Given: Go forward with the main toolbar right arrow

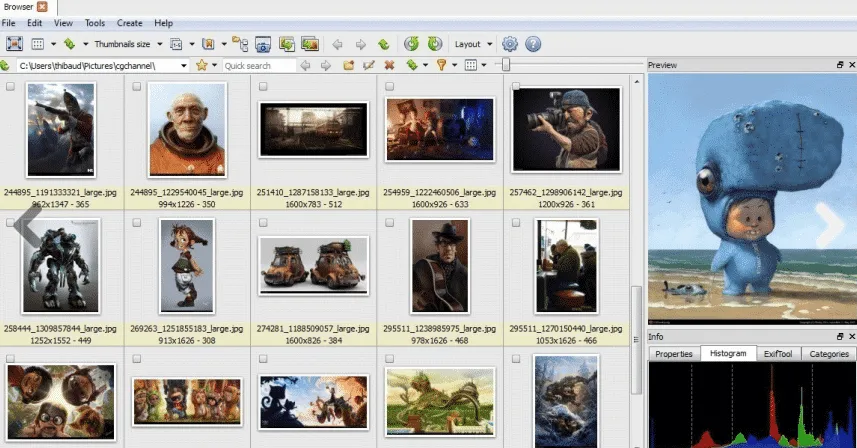Looking at the screenshot, I should point(361,44).
